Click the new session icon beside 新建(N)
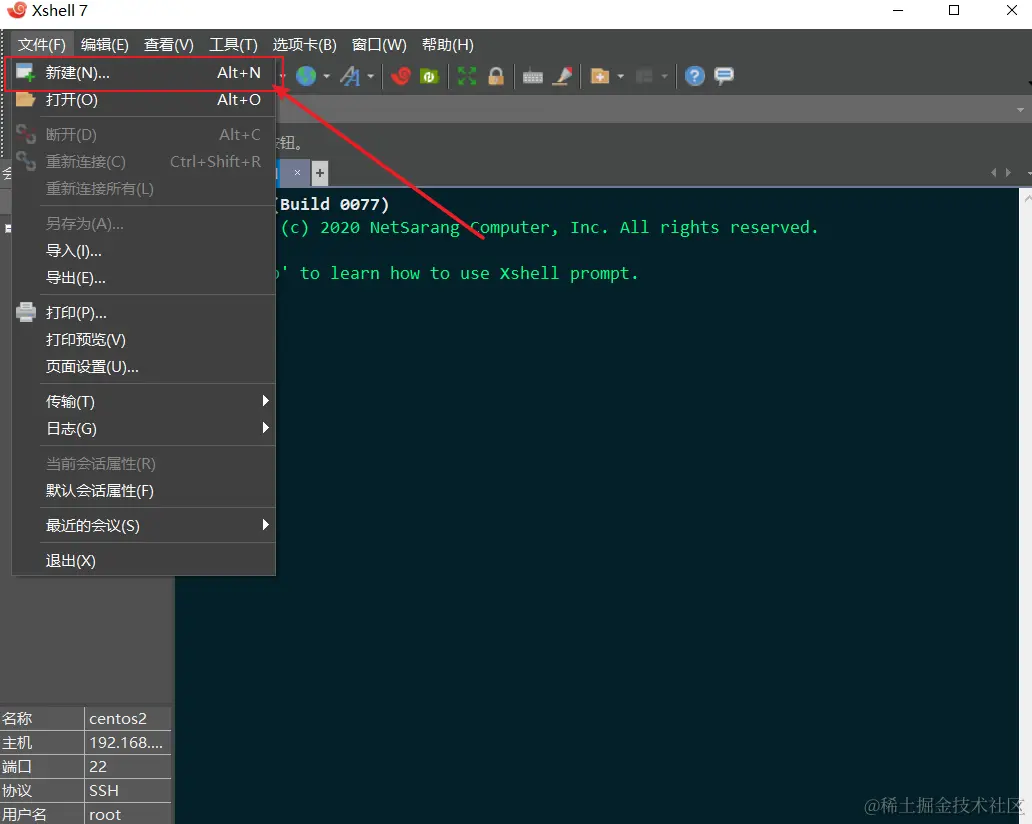 [x=25, y=72]
